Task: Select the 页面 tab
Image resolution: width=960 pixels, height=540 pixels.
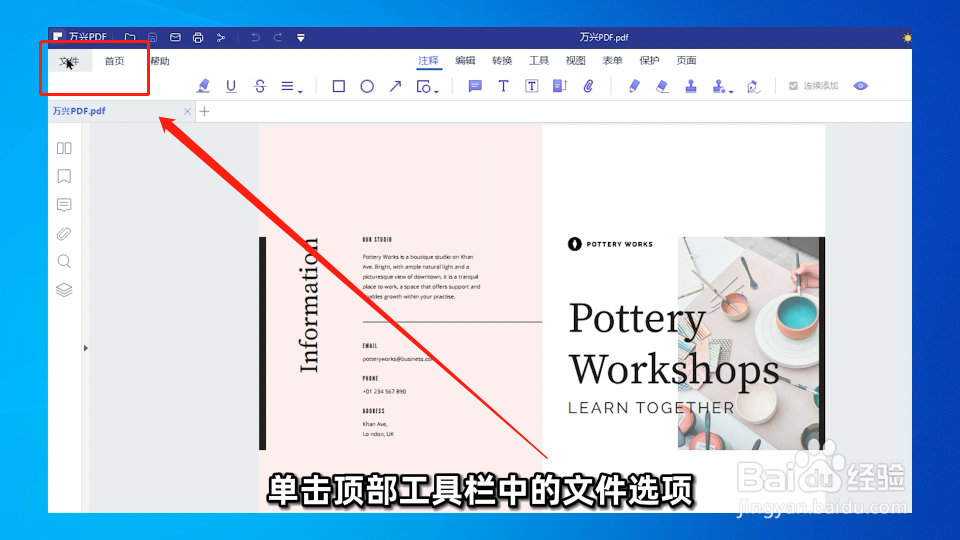Action: click(x=686, y=61)
